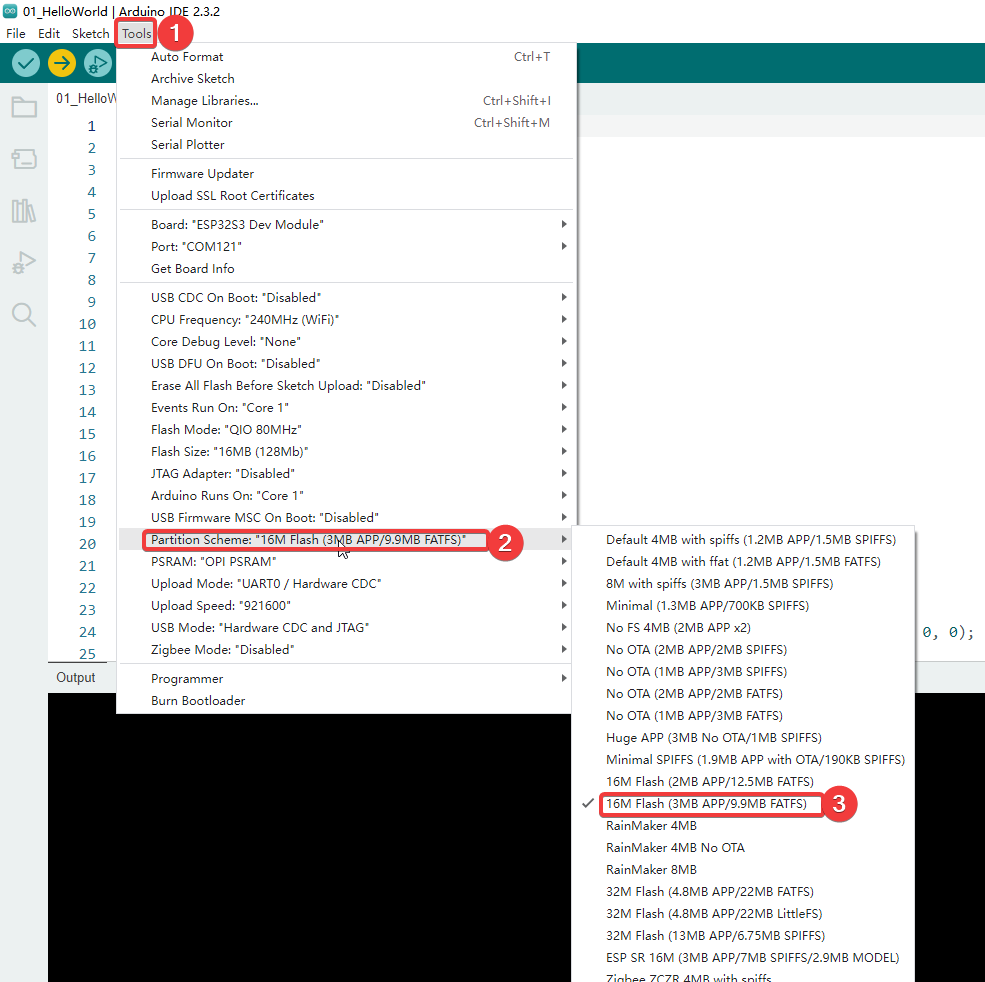Select Huge APP (3MB No OTA/1MB SPIFFS)
Viewport: 985px width, 982px height.
pos(743,737)
